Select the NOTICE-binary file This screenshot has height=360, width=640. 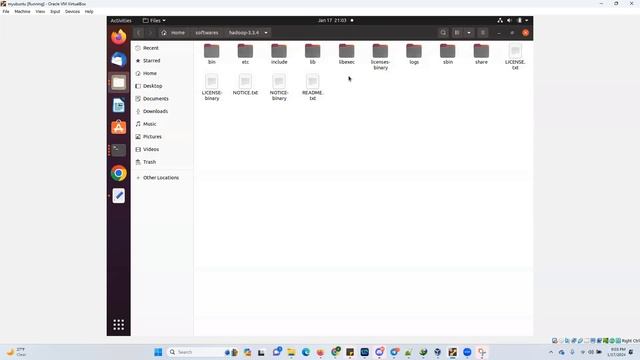tap(279, 87)
